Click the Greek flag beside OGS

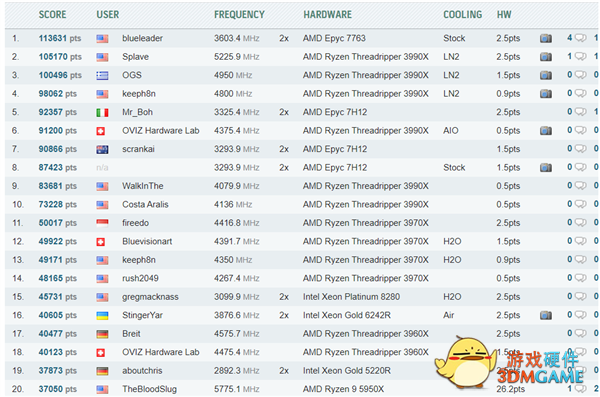[102, 75]
